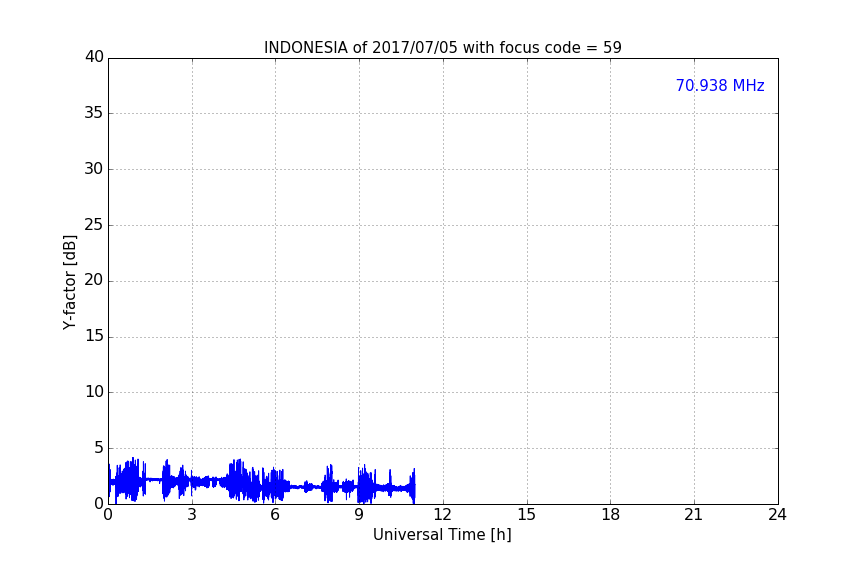Click the y-axis tick label '30'
The image size is (864, 576).
(x=94, y=169)
